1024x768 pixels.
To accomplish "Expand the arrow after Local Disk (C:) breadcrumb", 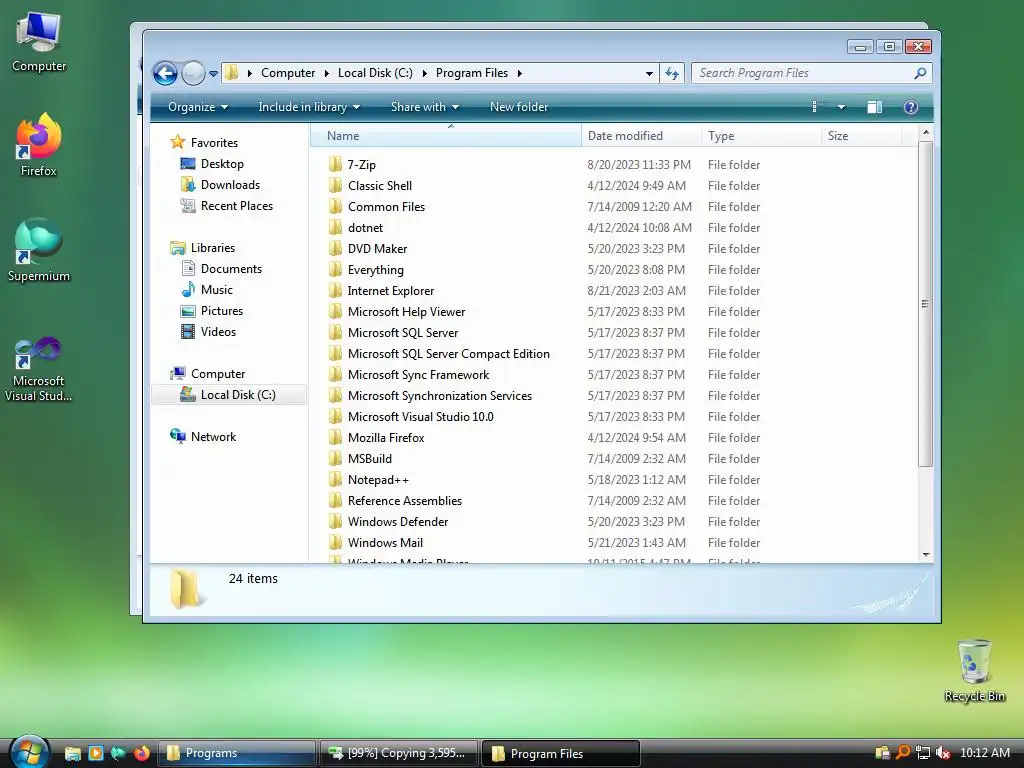I will [x=424, y=73].
